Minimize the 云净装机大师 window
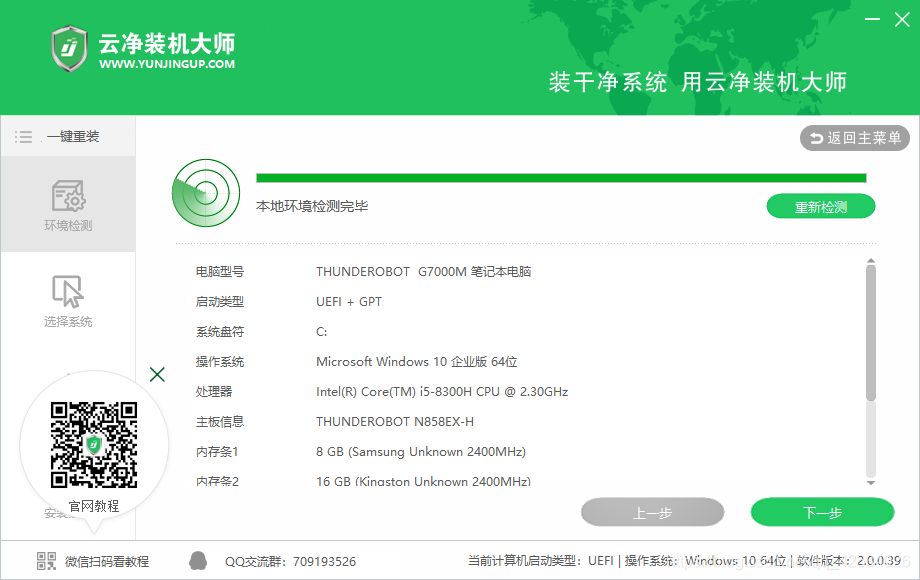The image size is (920, 580). coord(872,19)
